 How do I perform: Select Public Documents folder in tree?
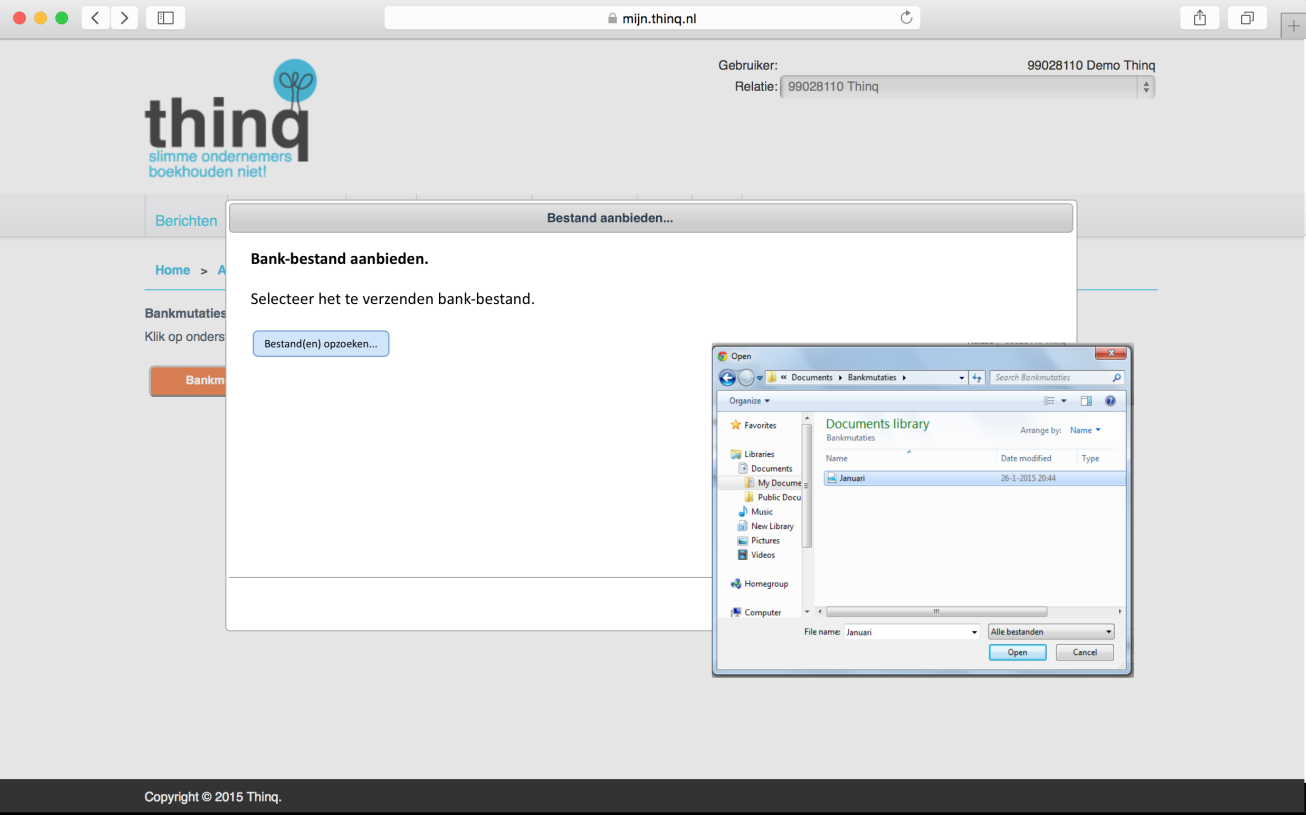[773, 497]
